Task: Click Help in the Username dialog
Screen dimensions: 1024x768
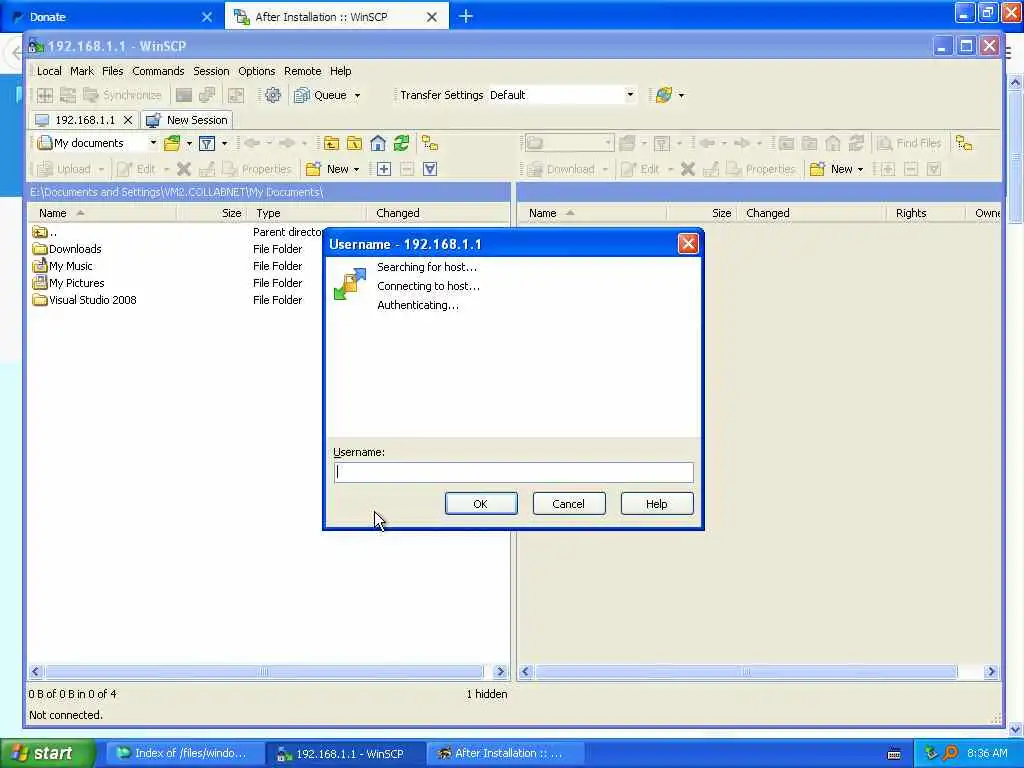Action: 657,504
